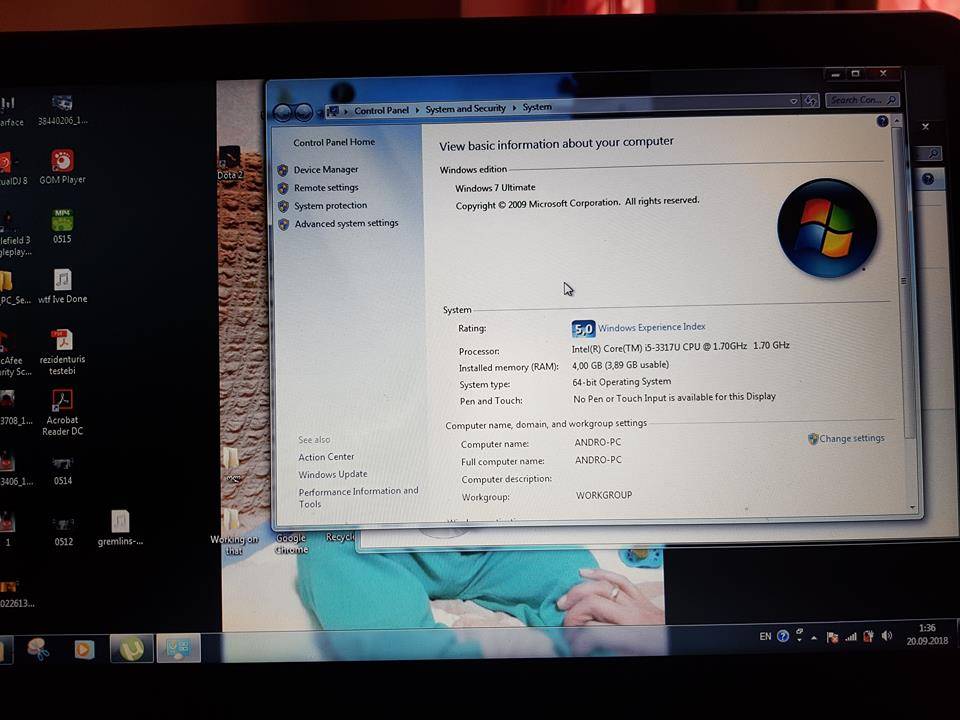Click the WORKGROUP value text
The image size is (960, 720).
(604, 495)
